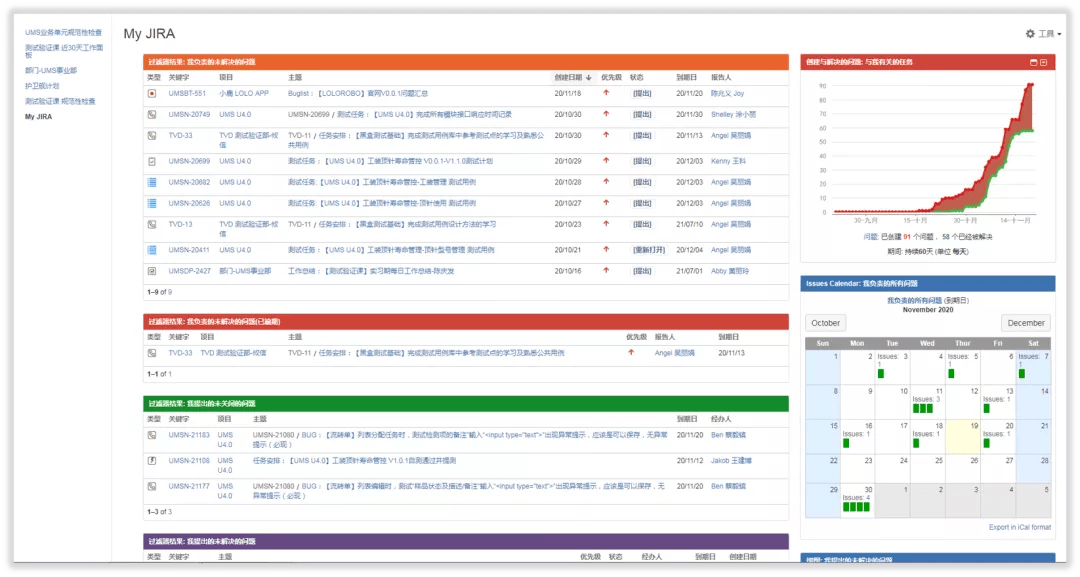Click the green issue bar on November 16

click(847, 443)
